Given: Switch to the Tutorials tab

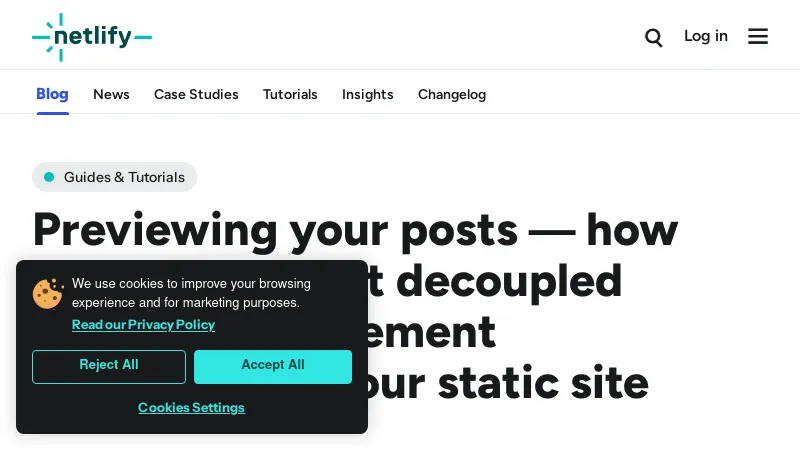Looking at the screenshot, I should pos(290,94).
